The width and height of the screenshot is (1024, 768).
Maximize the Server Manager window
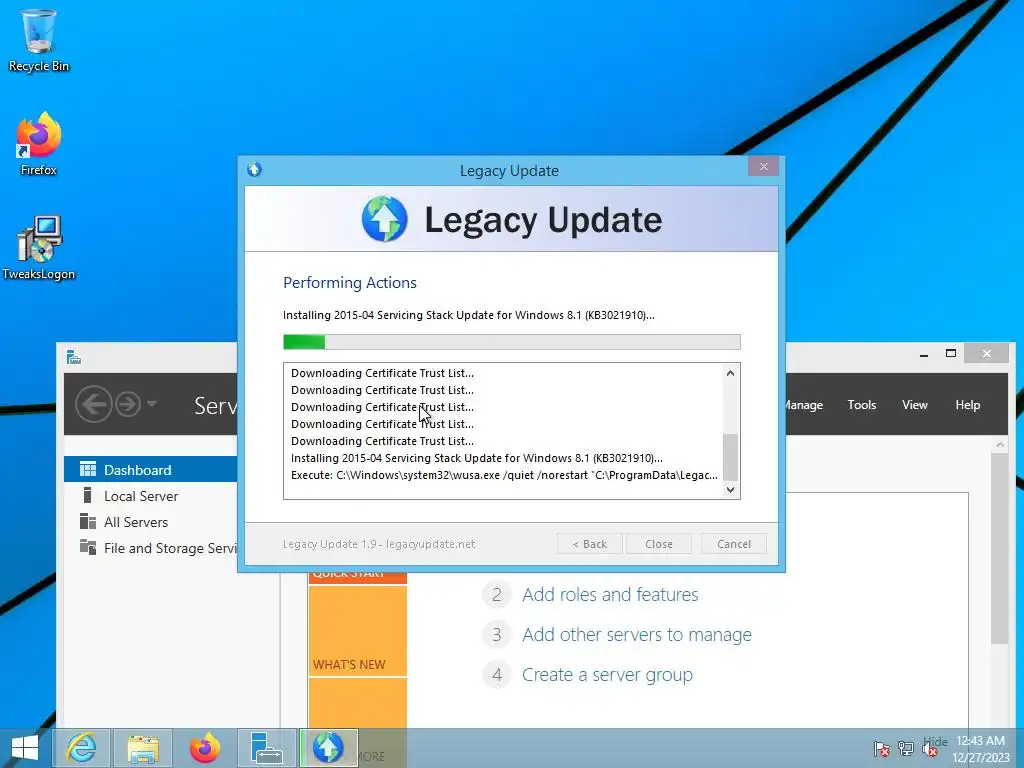[951, 353]
